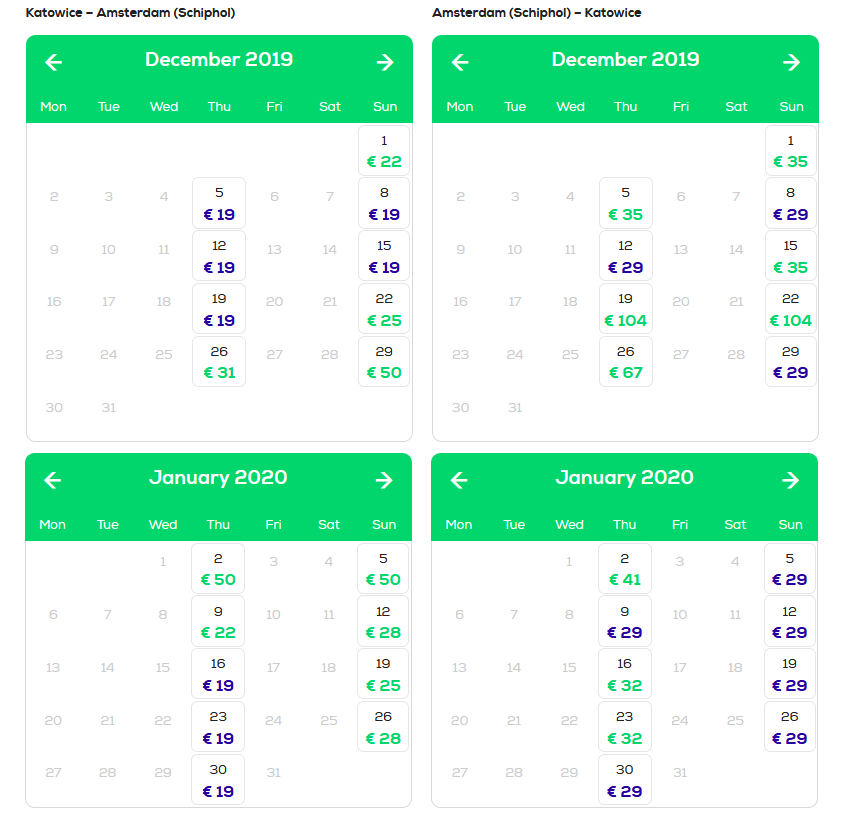The height and width of the screenshot is (818, 844).
Task: Select January 30 outbound flight for €19
Action: 218,780
